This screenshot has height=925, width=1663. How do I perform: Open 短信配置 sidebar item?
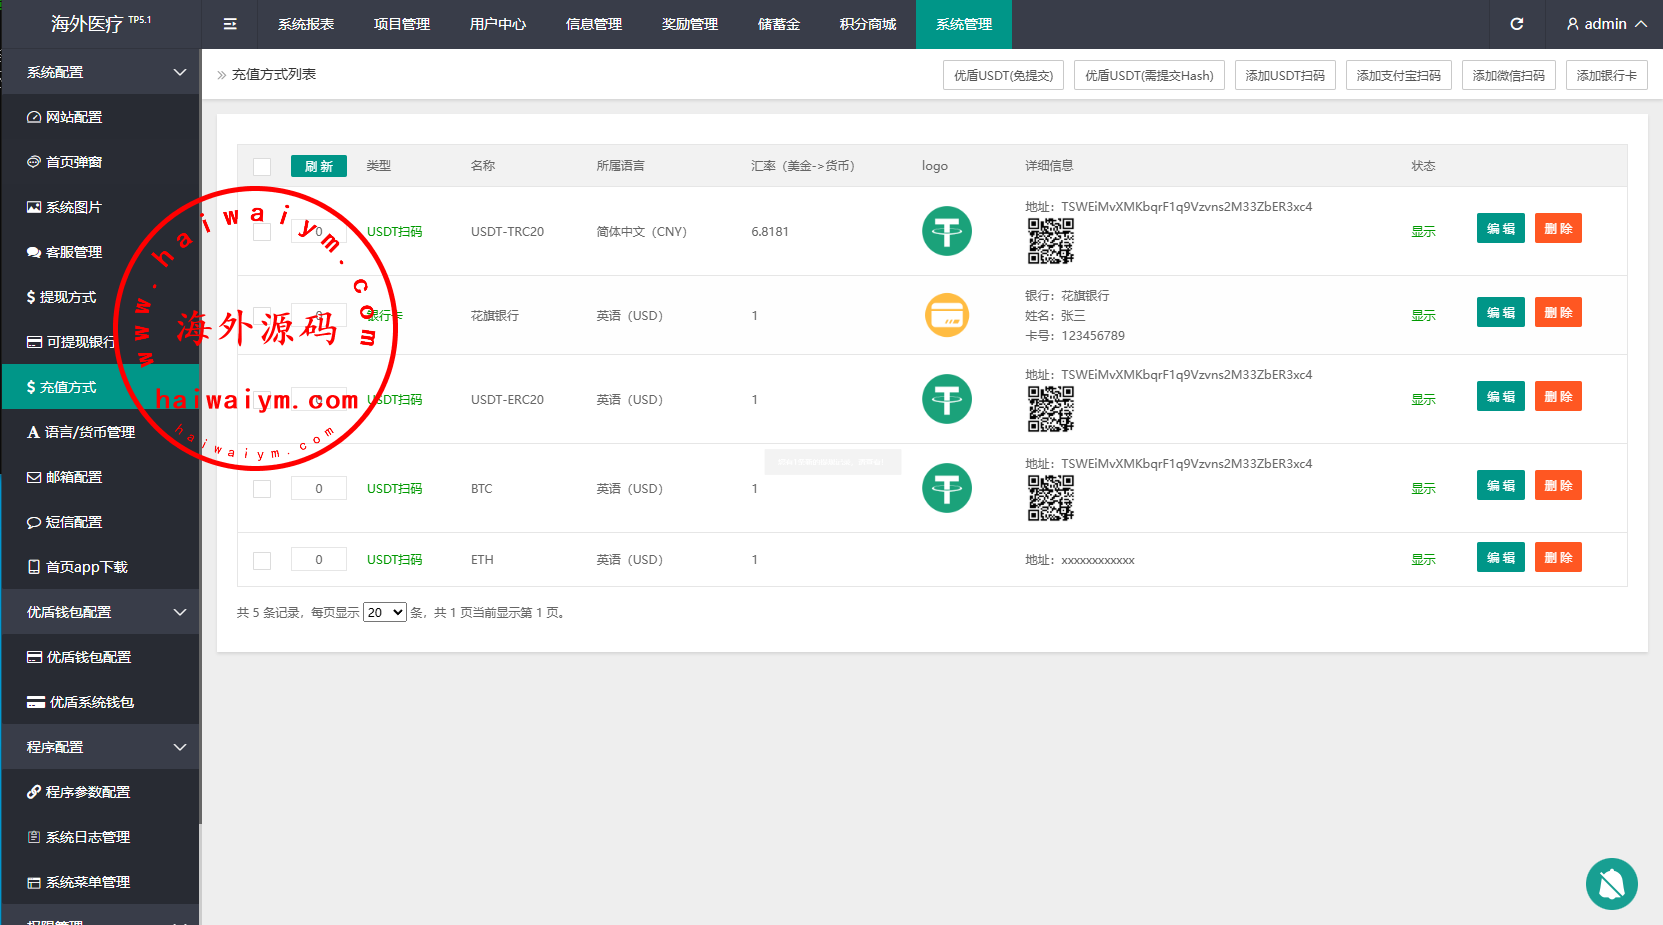[100, 522]
